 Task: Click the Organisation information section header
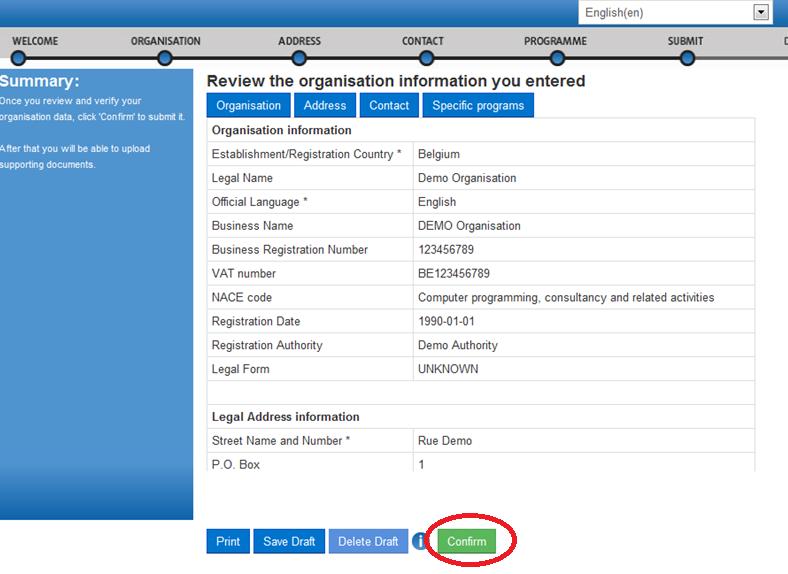281,130
